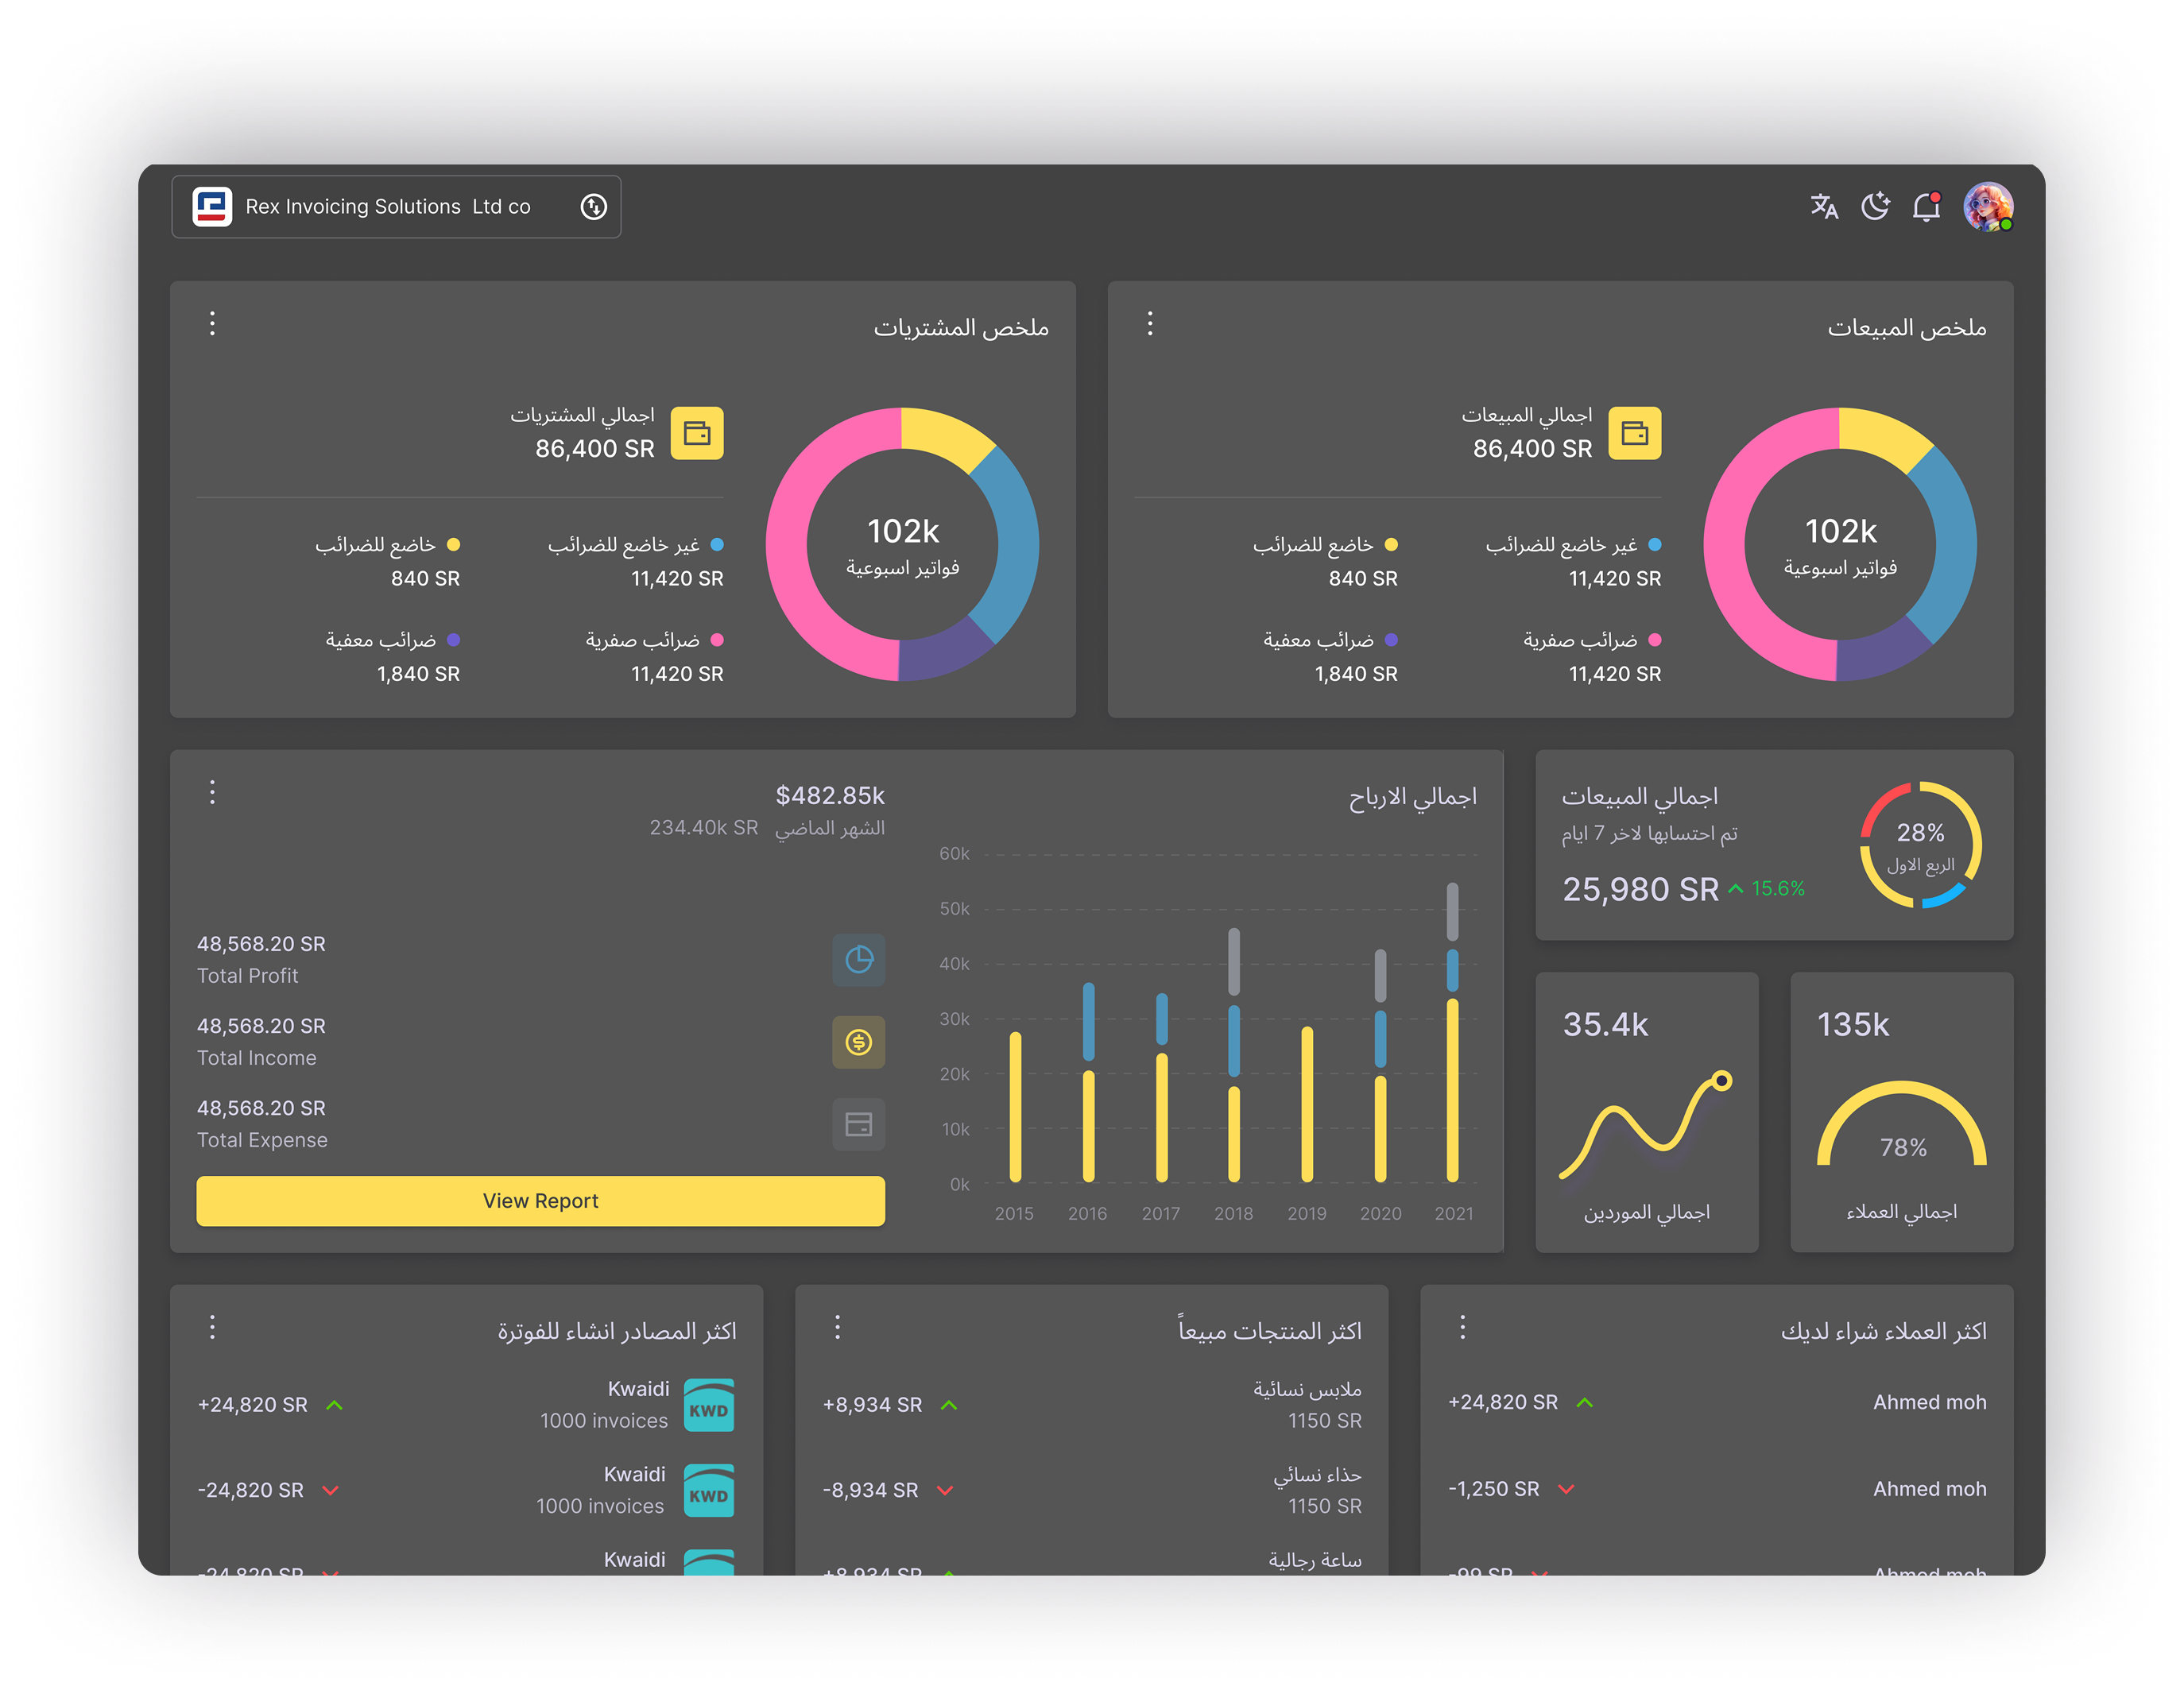This screenshot has width=2184, height=1690.
Task: Click the Rex Invoicing Solutions logo
Action: [212, 206]
